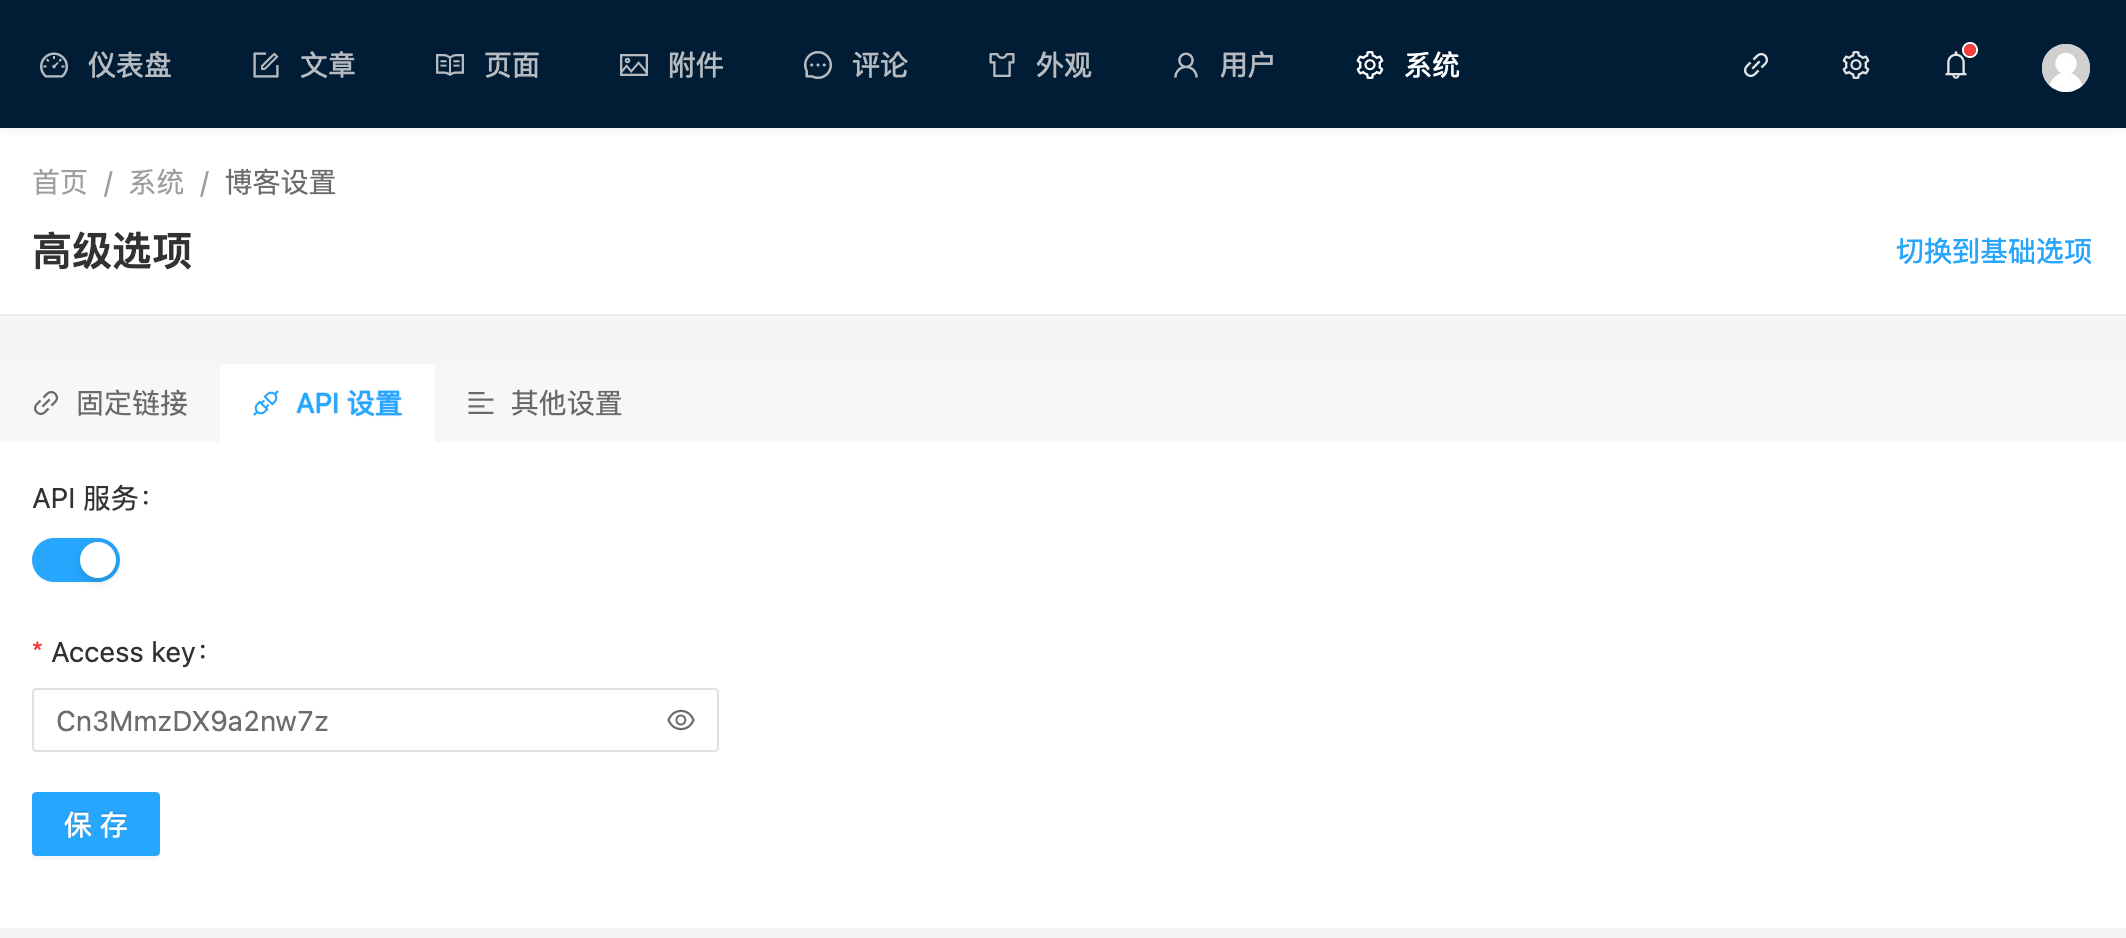Click the 外观 shirt icon
This screenshot has height=938, width=2126.
1002,65
